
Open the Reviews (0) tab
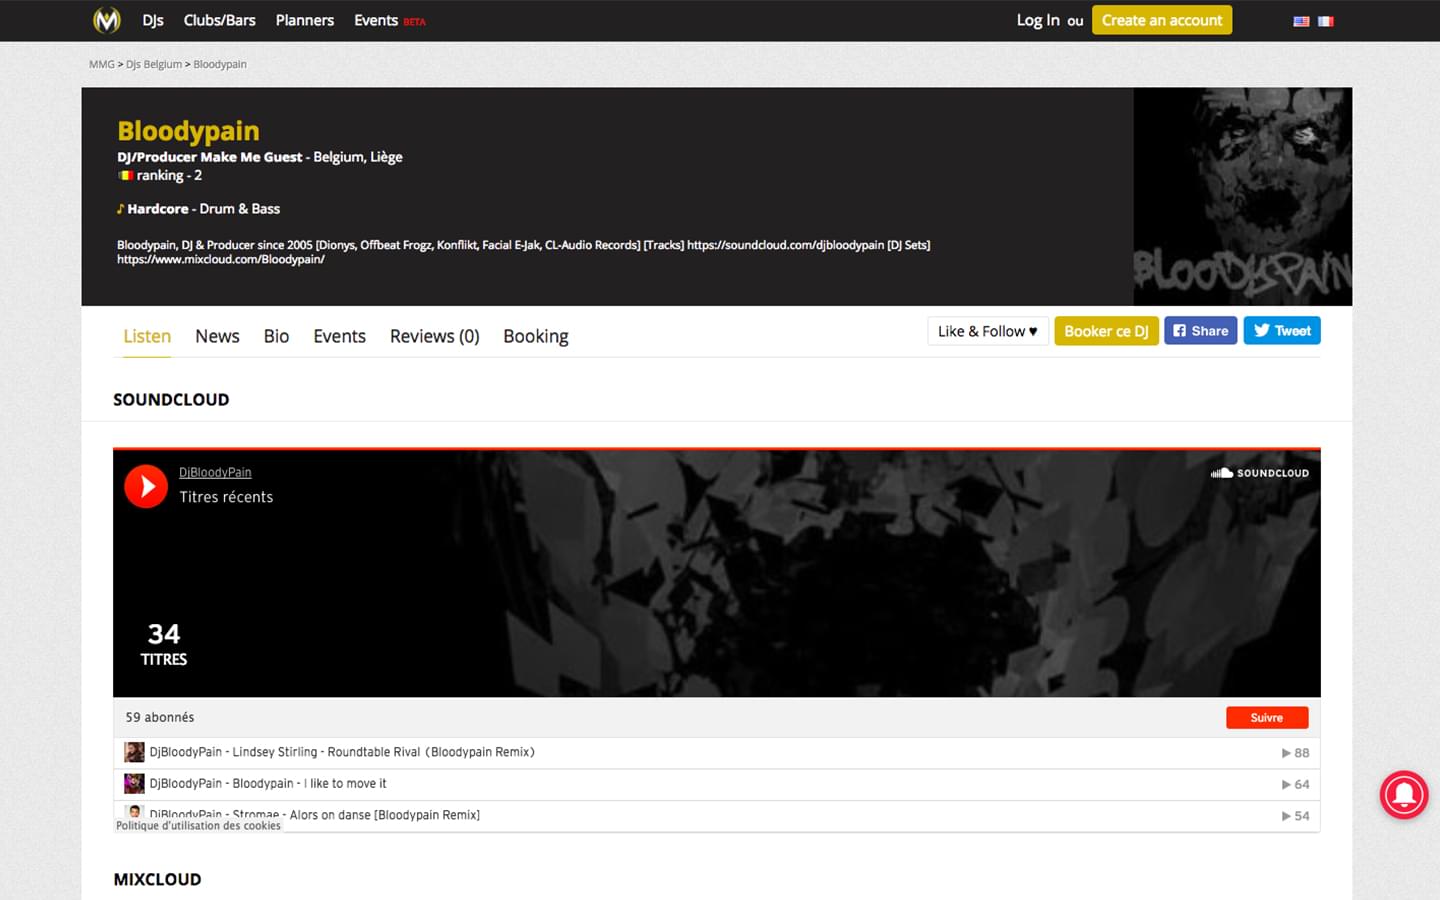(434, 337)
